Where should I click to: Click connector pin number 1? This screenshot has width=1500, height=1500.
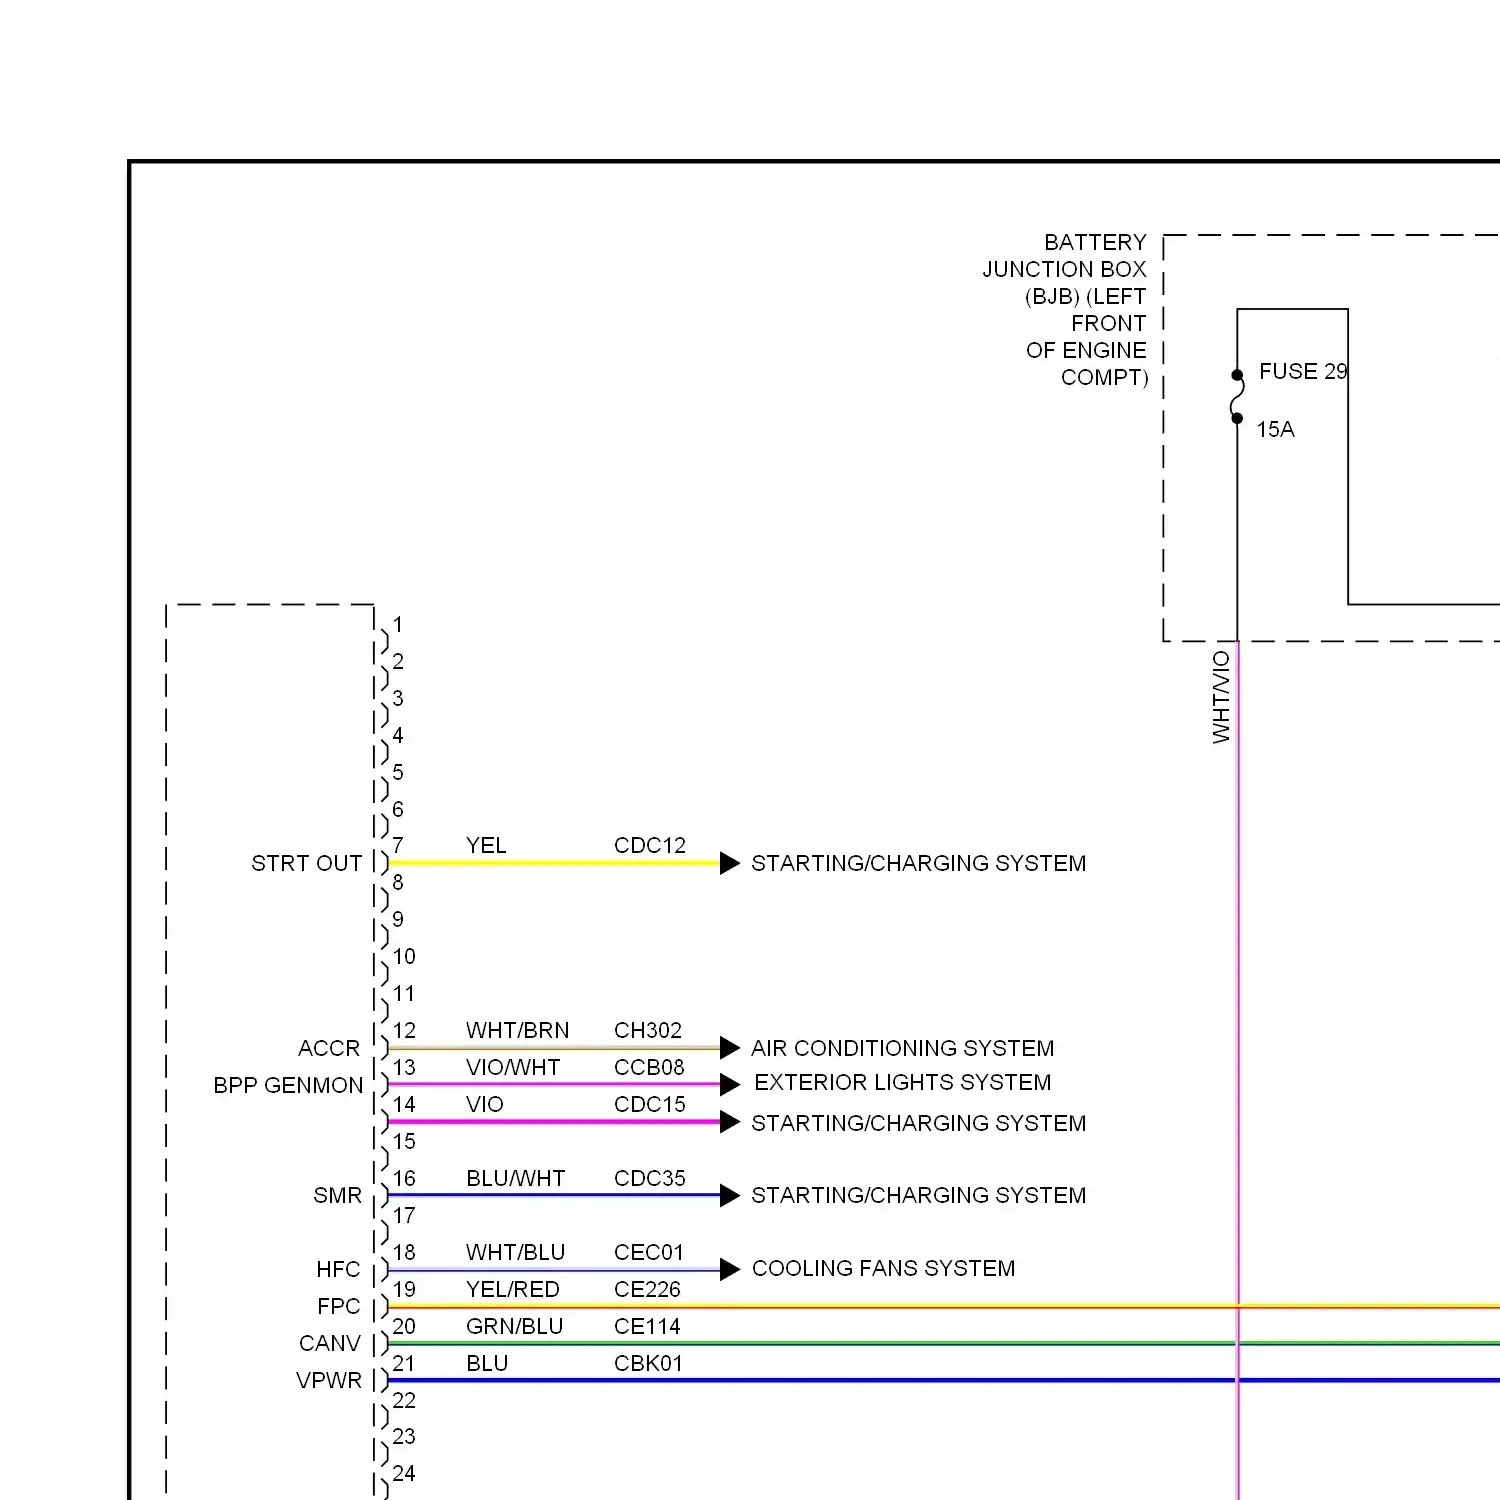398,625
